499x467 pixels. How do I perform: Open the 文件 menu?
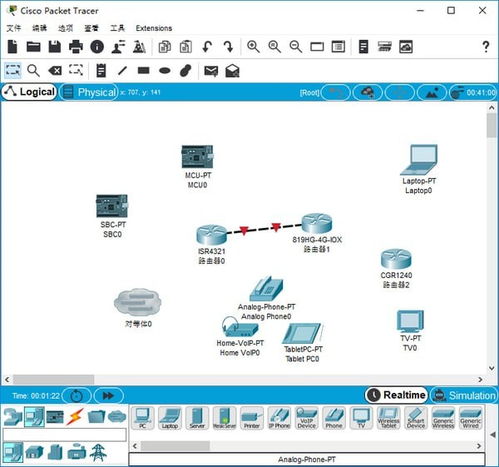14,28
